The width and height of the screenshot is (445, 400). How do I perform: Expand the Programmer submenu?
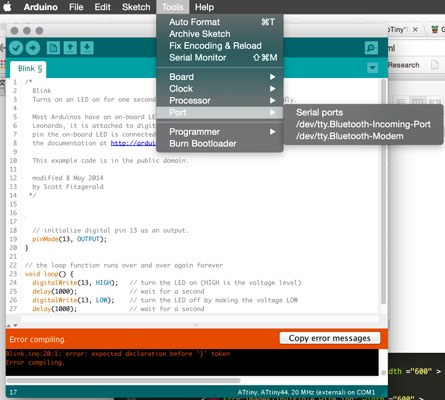coord(220,132)
